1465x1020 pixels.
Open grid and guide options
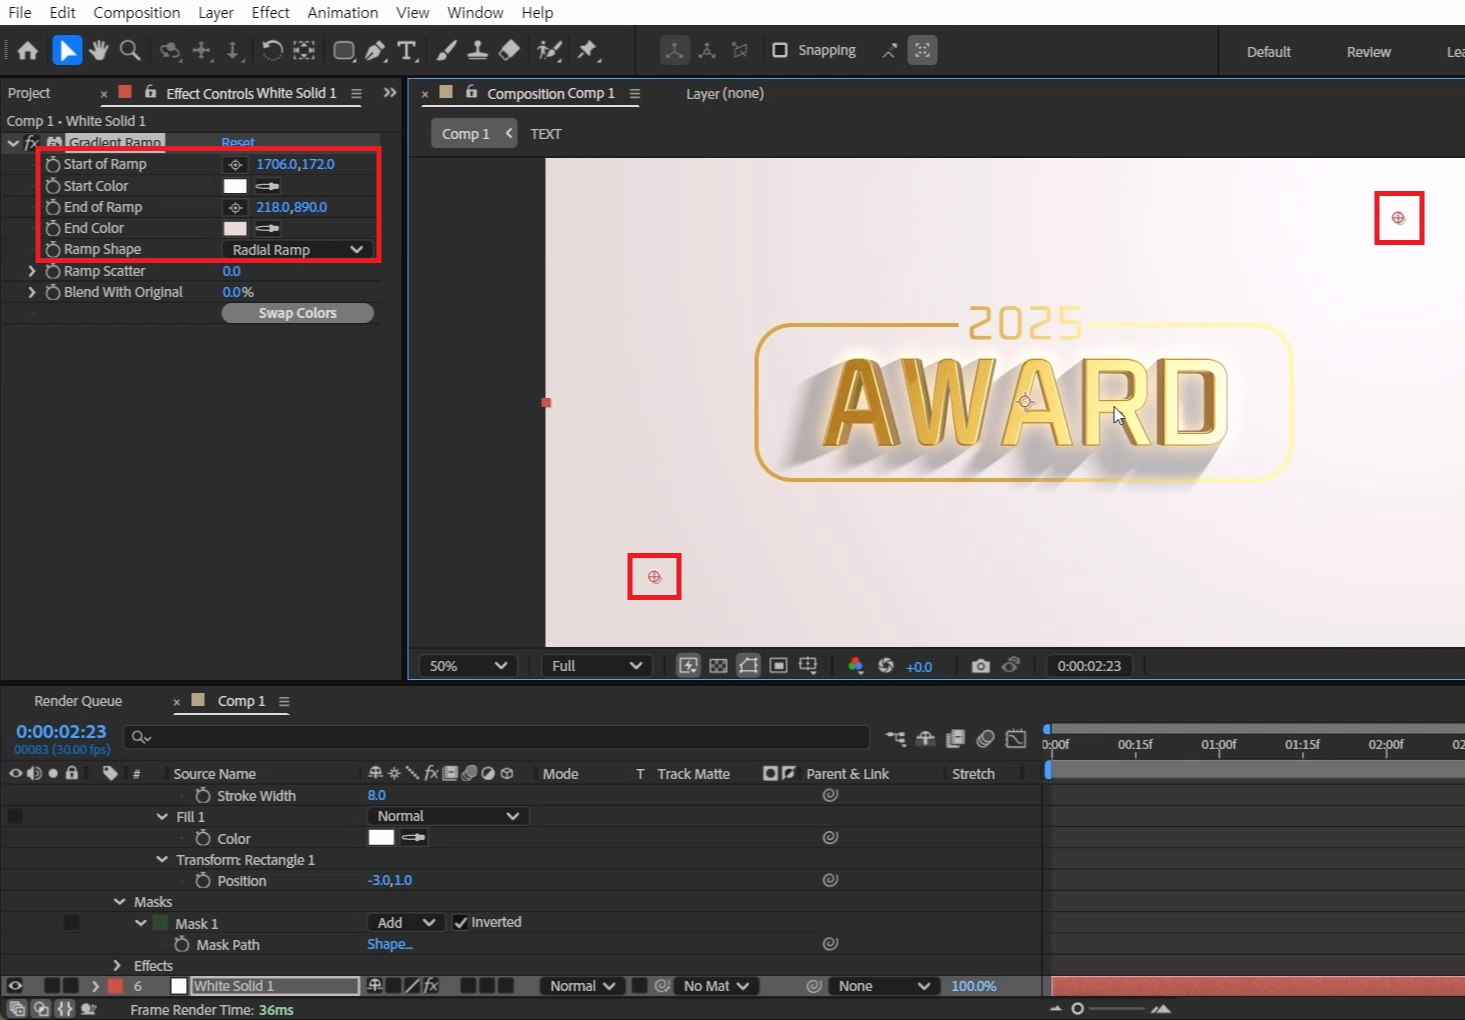point(808,666)
